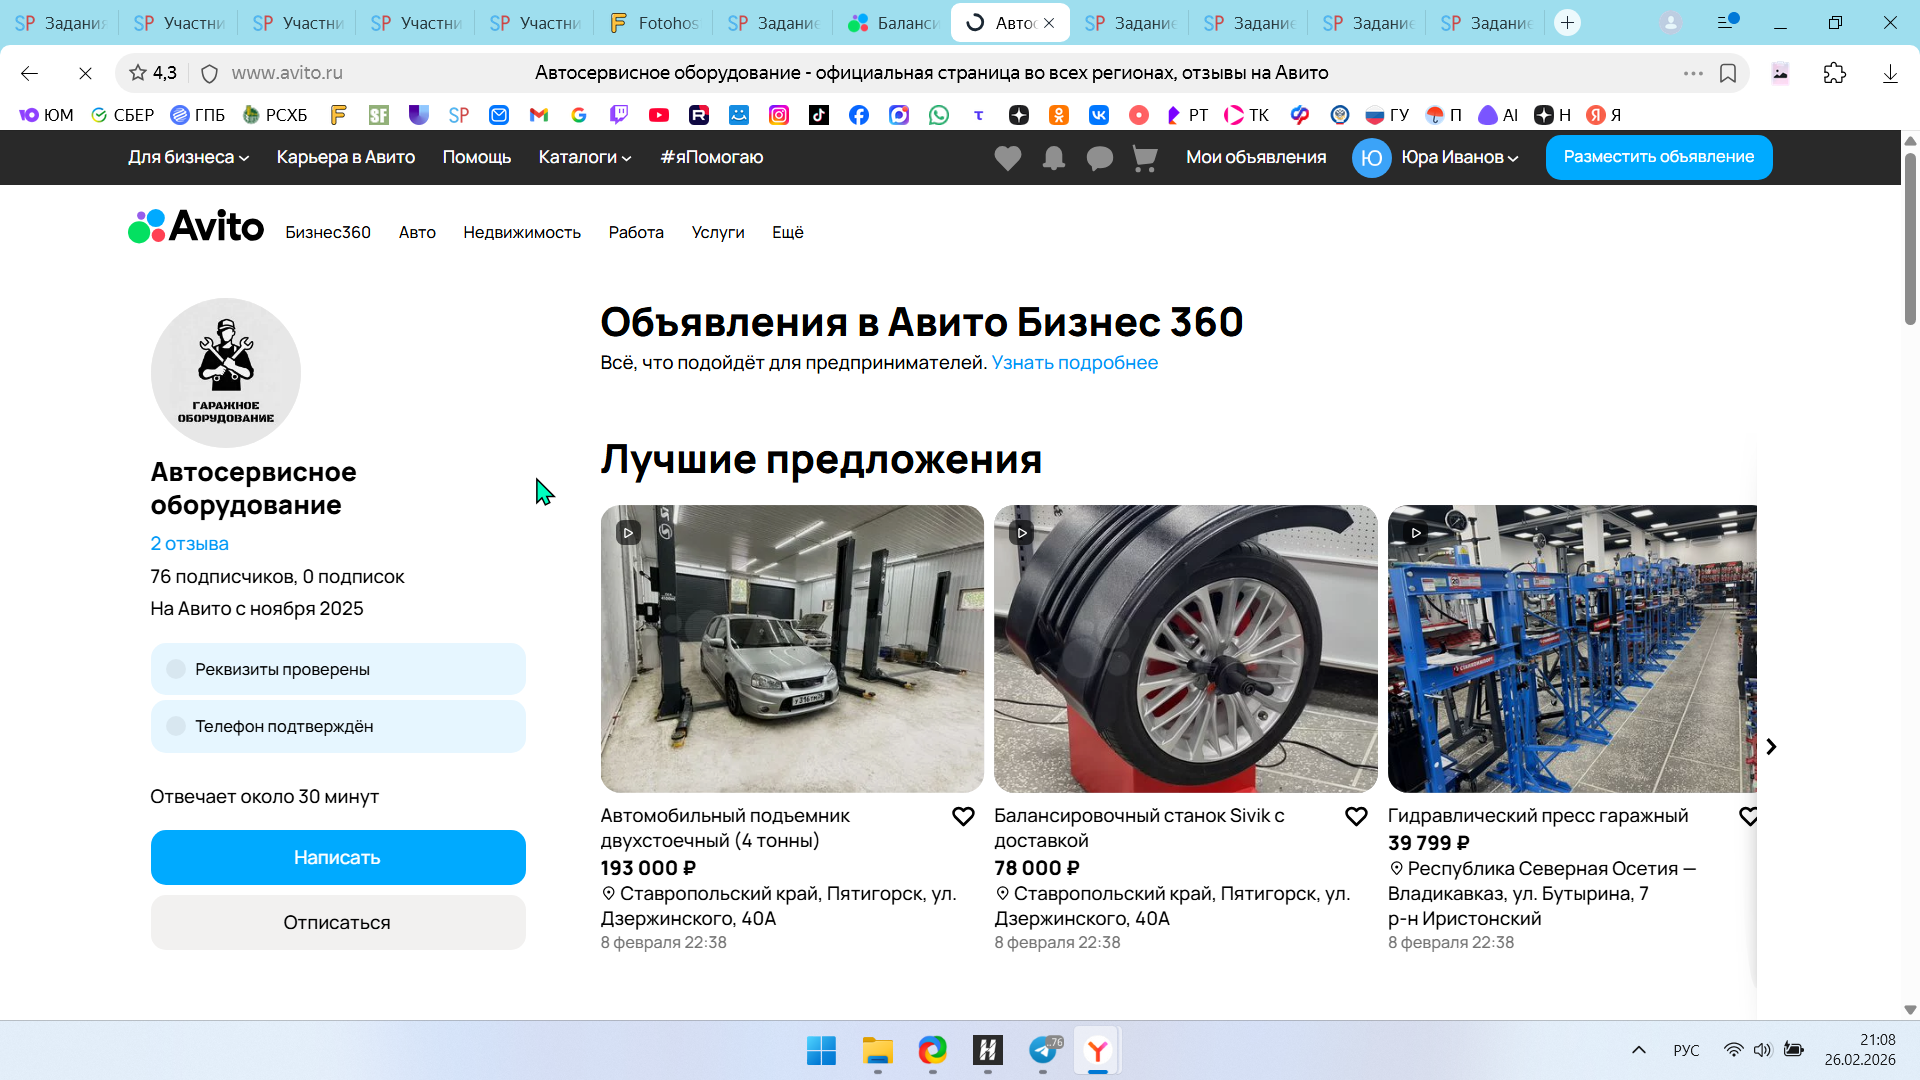Click the Написать button

tap(337, 857)
